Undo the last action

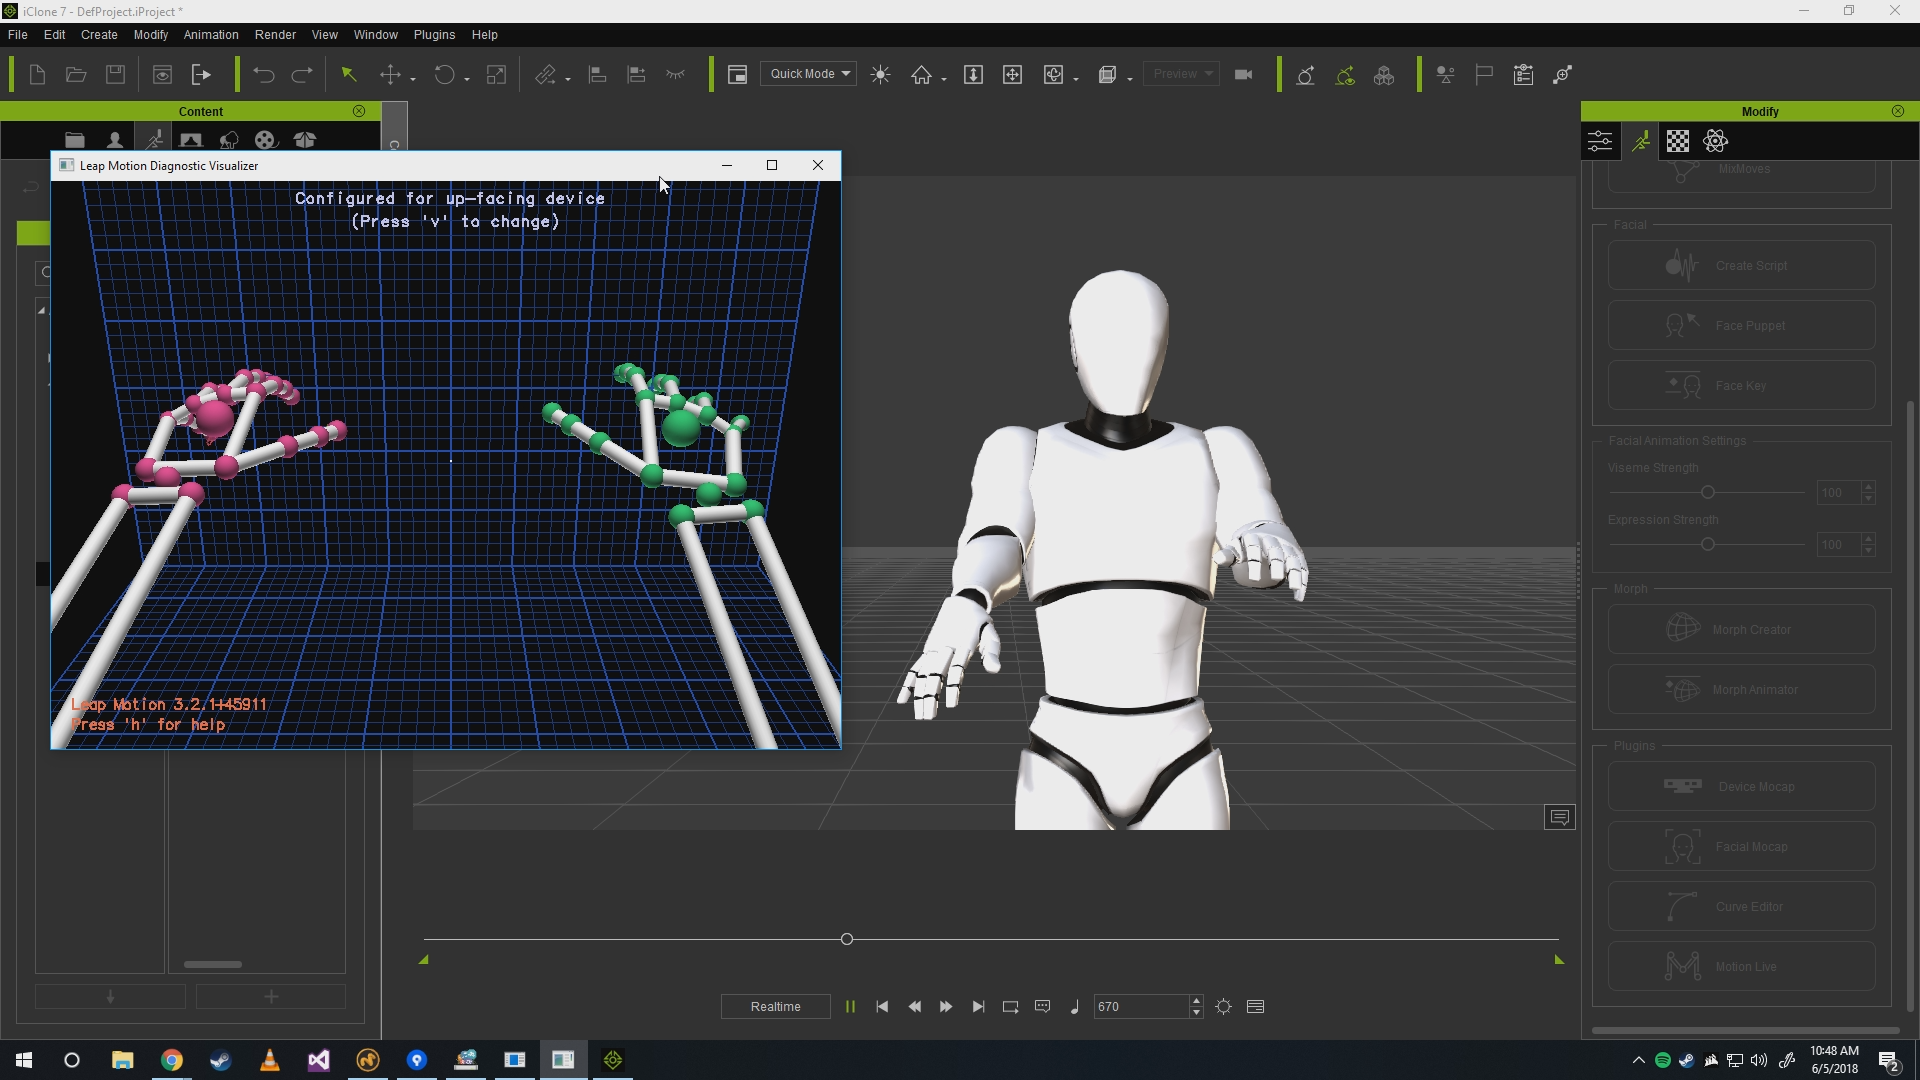pos(264,75)
